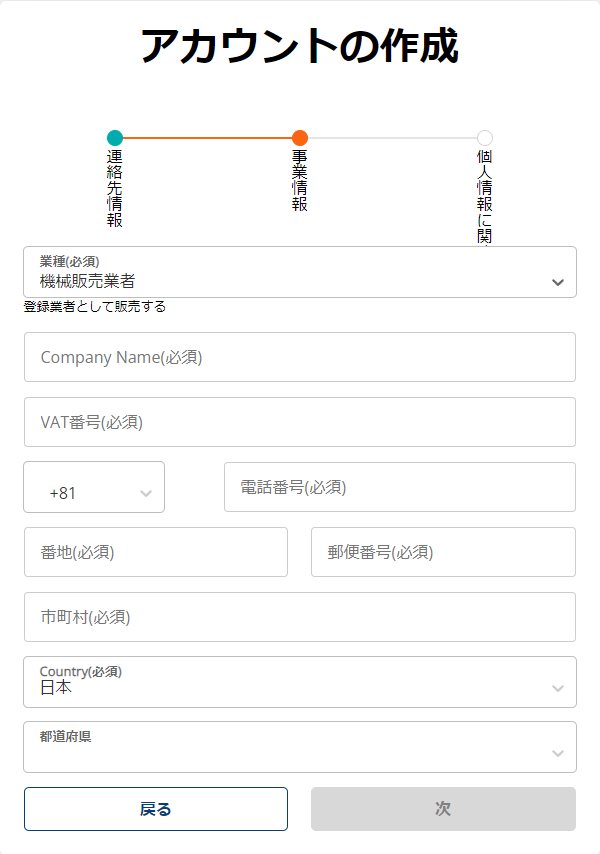Click the 電話番号 phone number field
This screenshot has height=854, width=600.
[x=400, y=487]
